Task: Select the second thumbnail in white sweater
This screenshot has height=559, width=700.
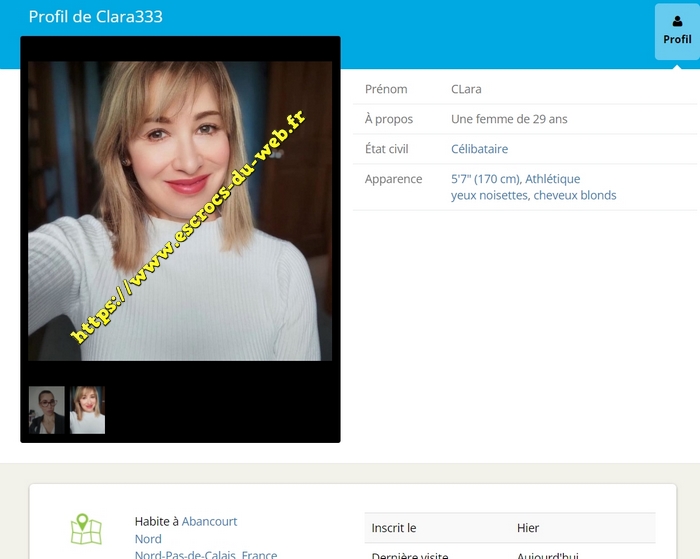Action: point(87,410)
